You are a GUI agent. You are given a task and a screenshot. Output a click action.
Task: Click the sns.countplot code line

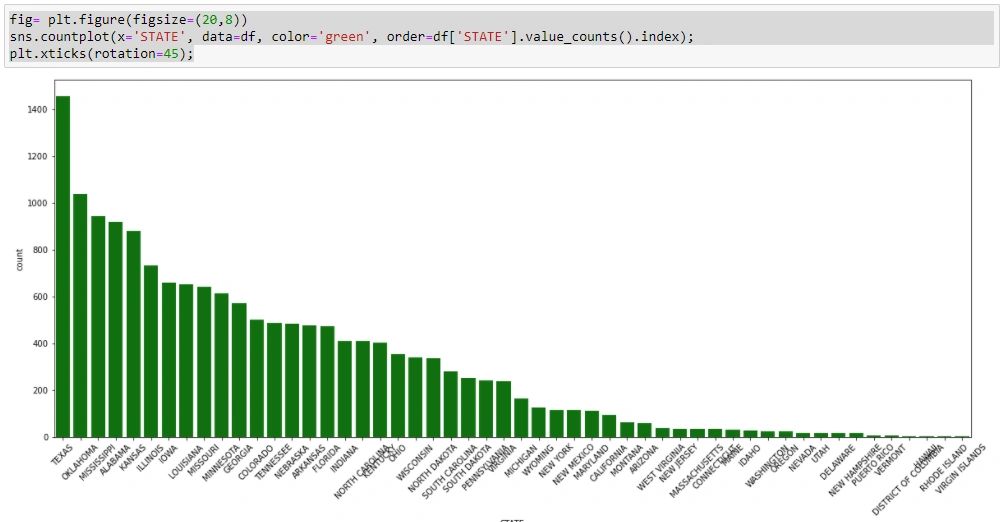click(352, 36)
